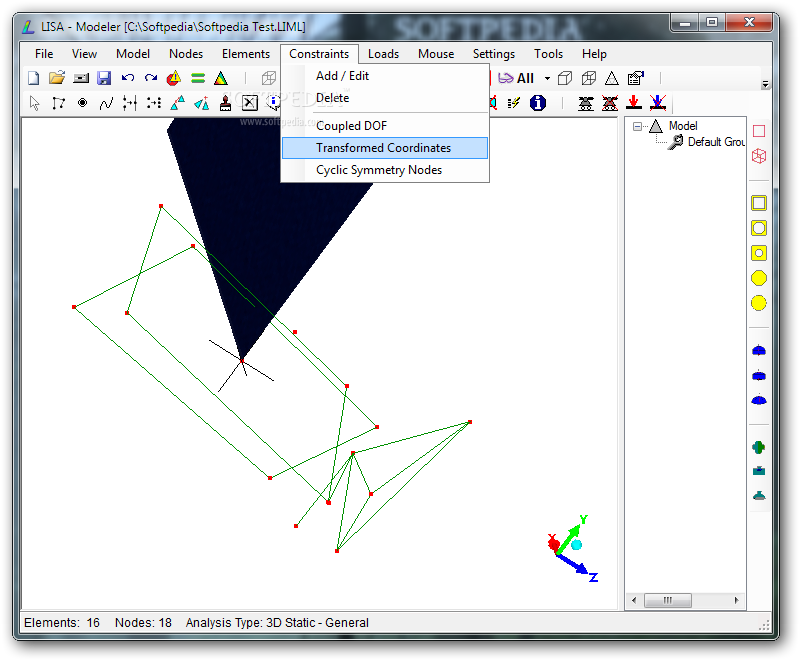Click the red downward arrow load icon

coord(634,103)
